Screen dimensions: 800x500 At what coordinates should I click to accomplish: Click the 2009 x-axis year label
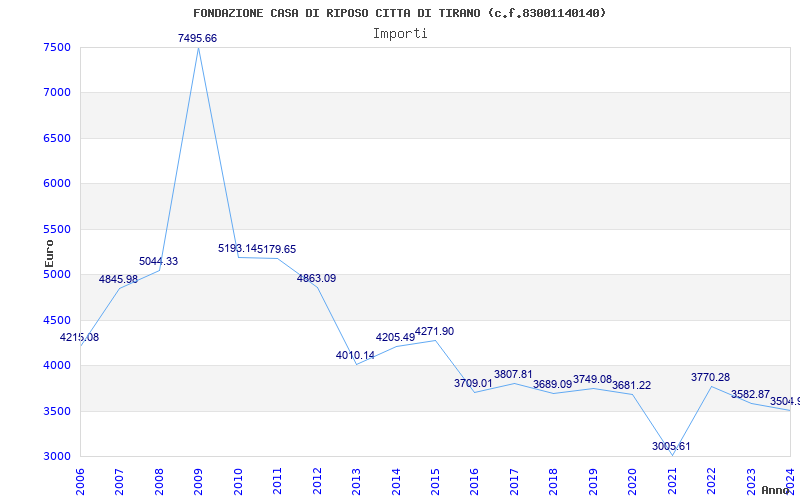pyautogui.click(x=198, y=481)
